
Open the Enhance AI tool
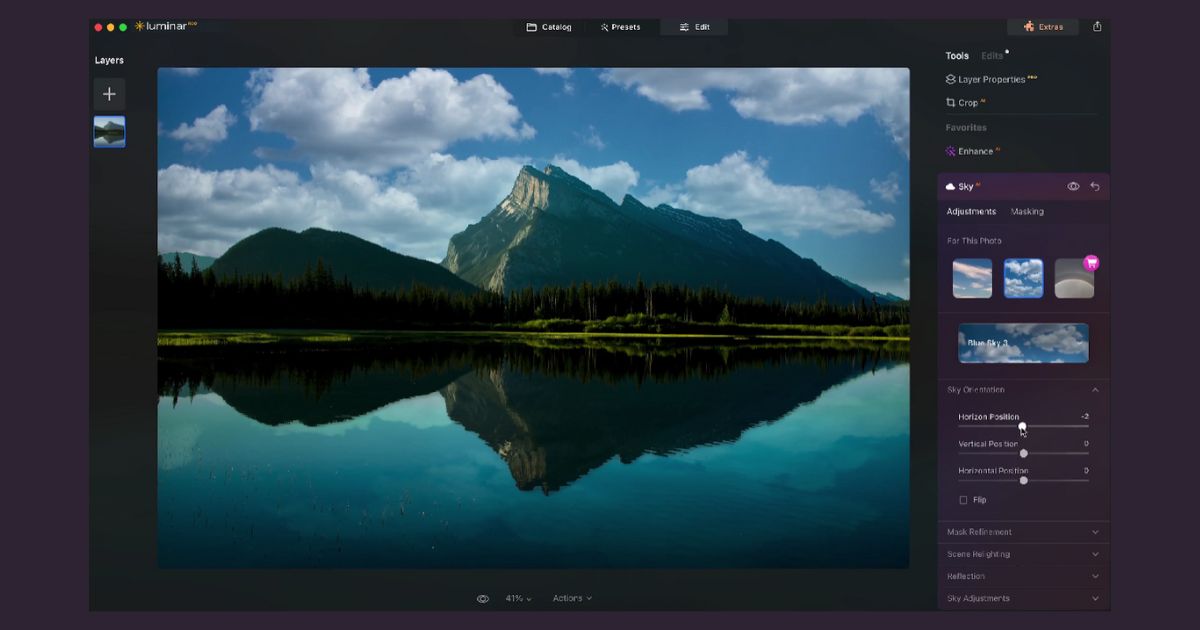tap(973, 152)
